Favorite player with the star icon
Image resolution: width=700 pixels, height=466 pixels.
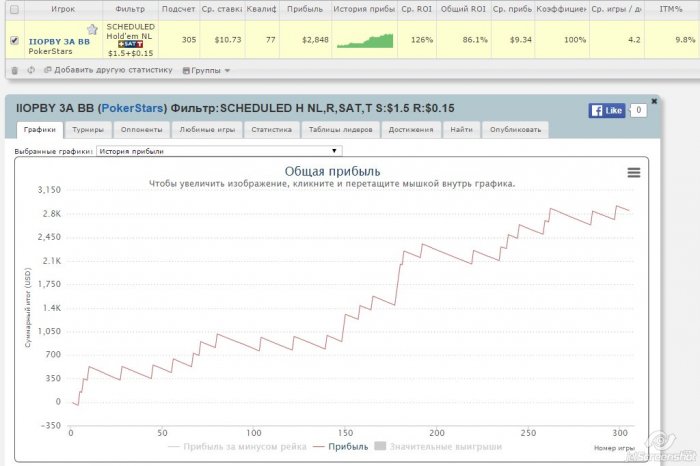(x=92, y=29)
